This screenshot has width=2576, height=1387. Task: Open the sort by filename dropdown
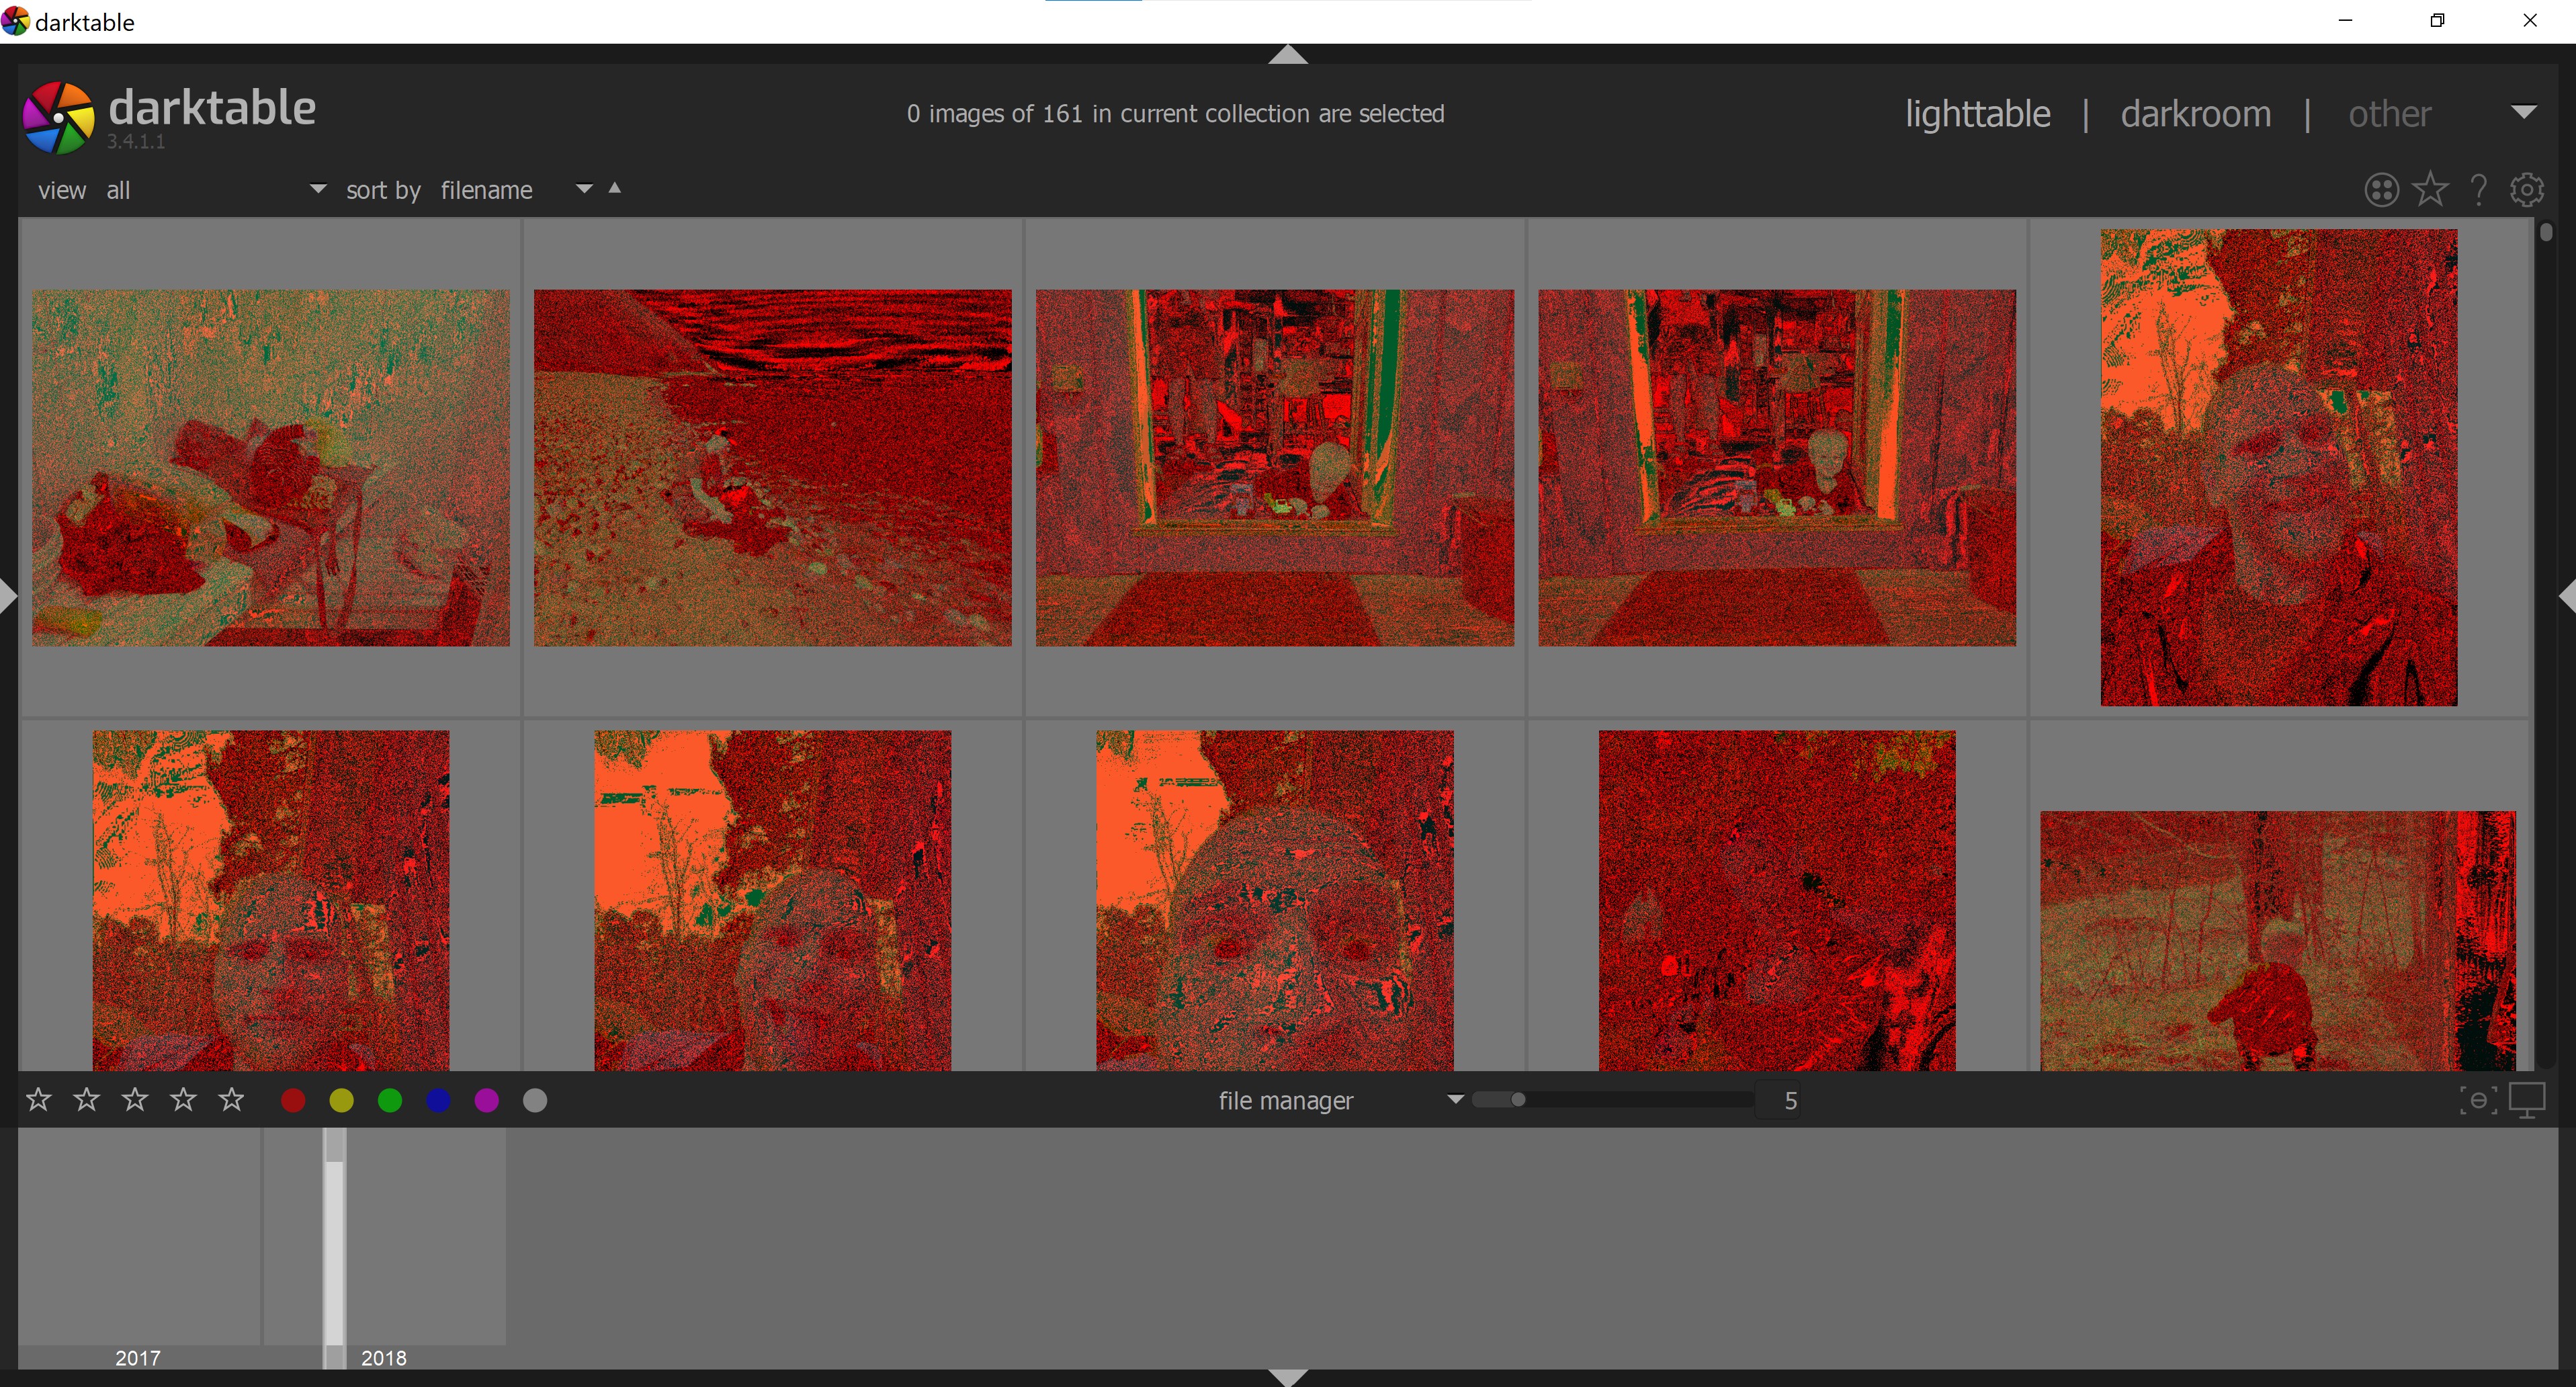pos(517,190)
